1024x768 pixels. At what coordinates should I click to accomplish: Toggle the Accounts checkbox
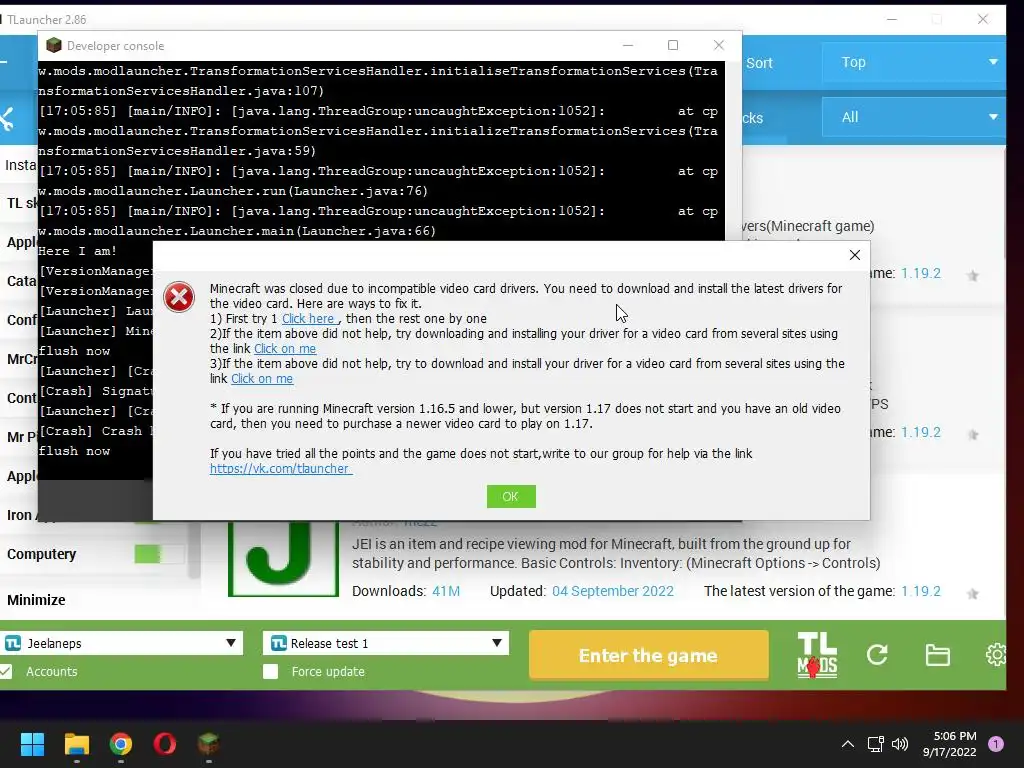click(5, 671)
